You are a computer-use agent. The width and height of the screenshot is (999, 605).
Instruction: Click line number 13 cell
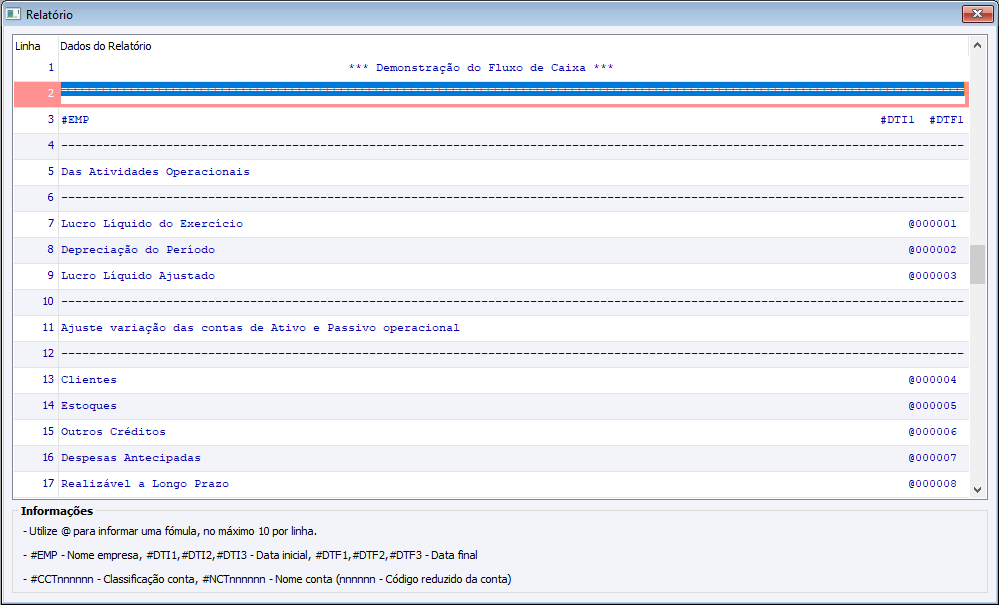36,380
